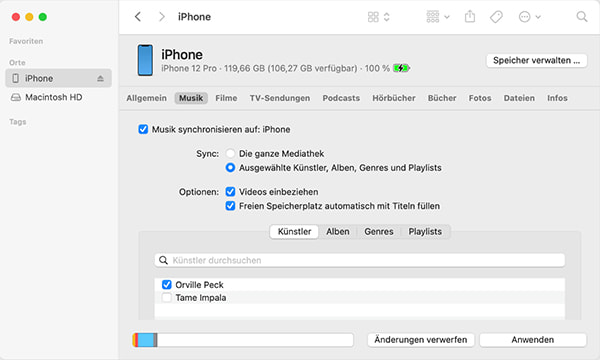Image resolution: width=600 pixels, height=360 pixels.
Task: Open the ellipsis action menu
Action: pos(530,17)
